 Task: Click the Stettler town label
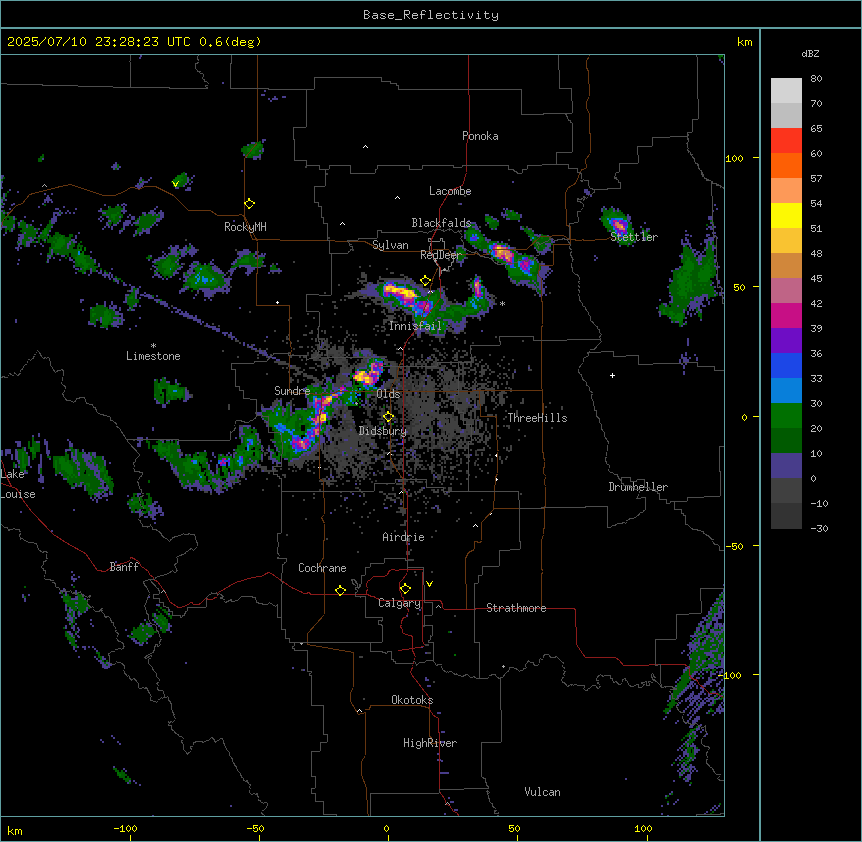coord(634,237)
